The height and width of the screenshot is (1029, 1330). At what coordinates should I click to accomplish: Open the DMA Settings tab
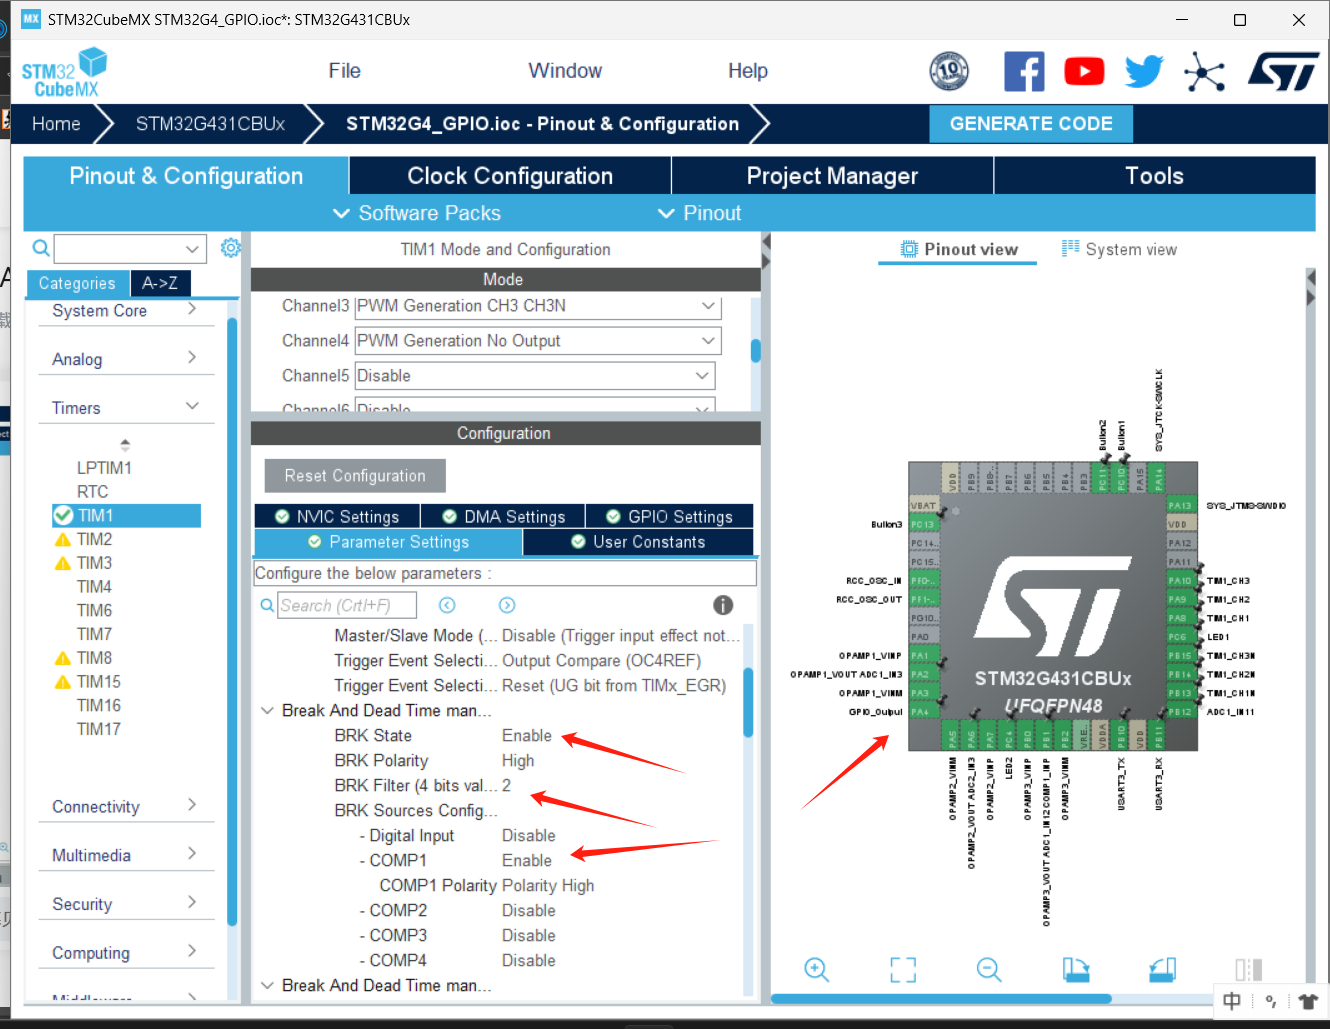[x=503, y=517]
